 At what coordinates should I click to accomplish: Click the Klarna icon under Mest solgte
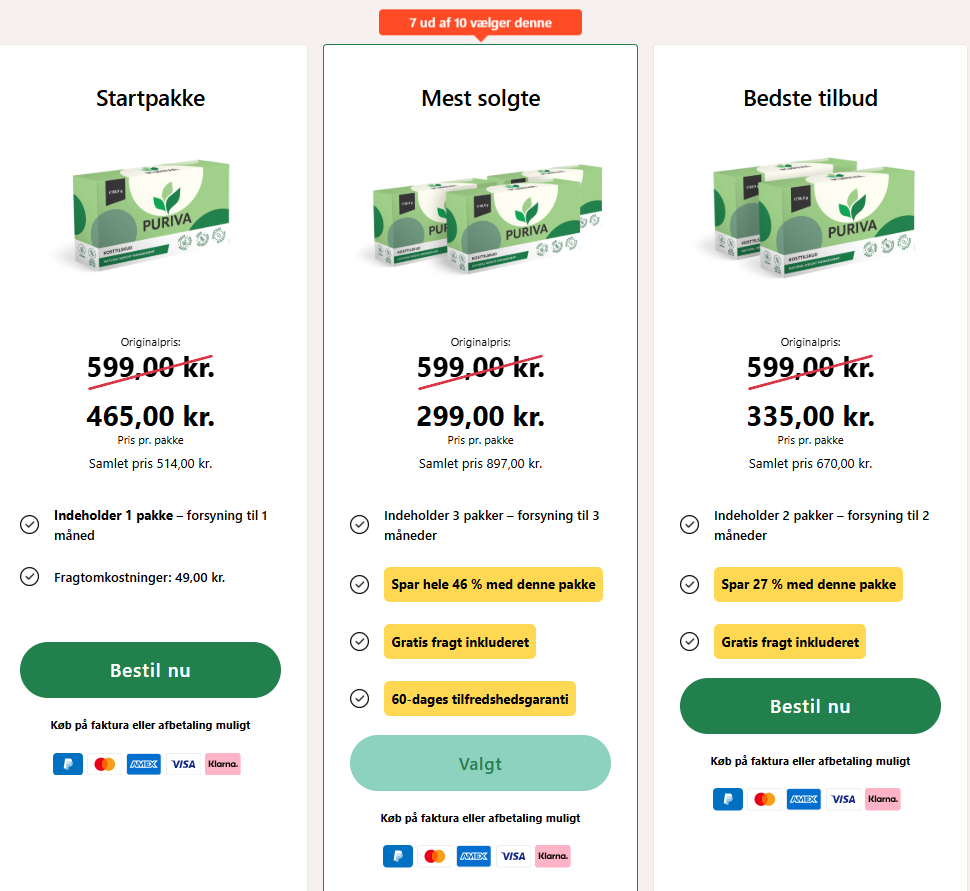pos(552,856)
